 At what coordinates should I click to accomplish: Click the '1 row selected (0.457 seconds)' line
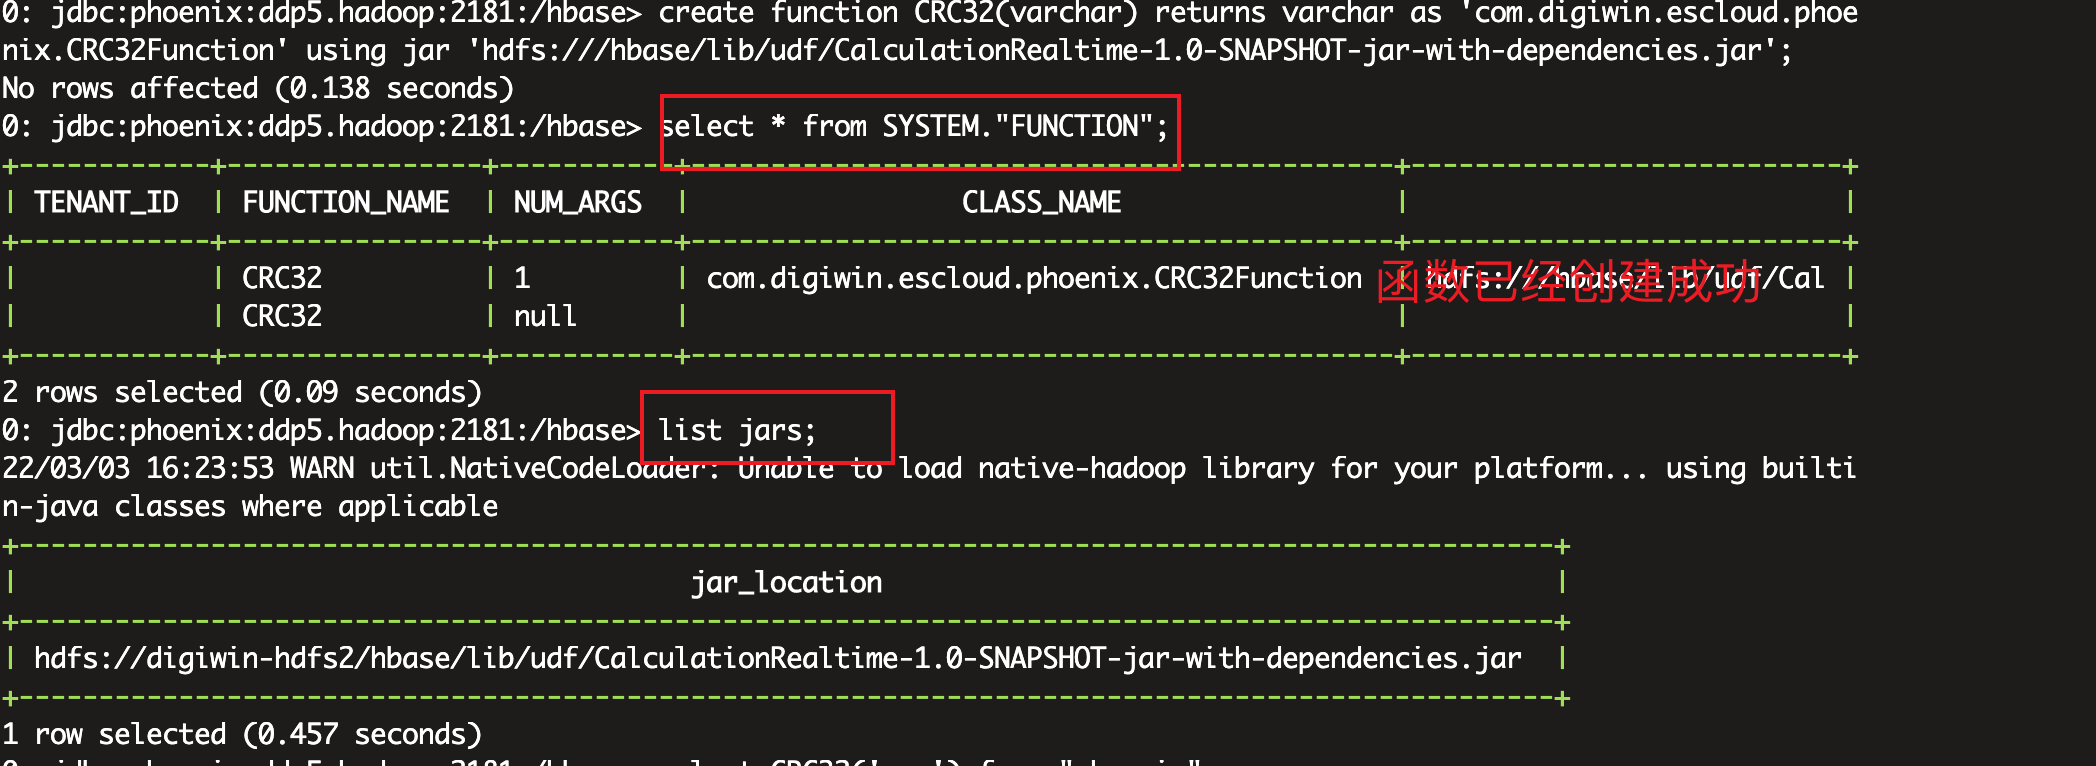pyautogui.click(x=242, y=734)
